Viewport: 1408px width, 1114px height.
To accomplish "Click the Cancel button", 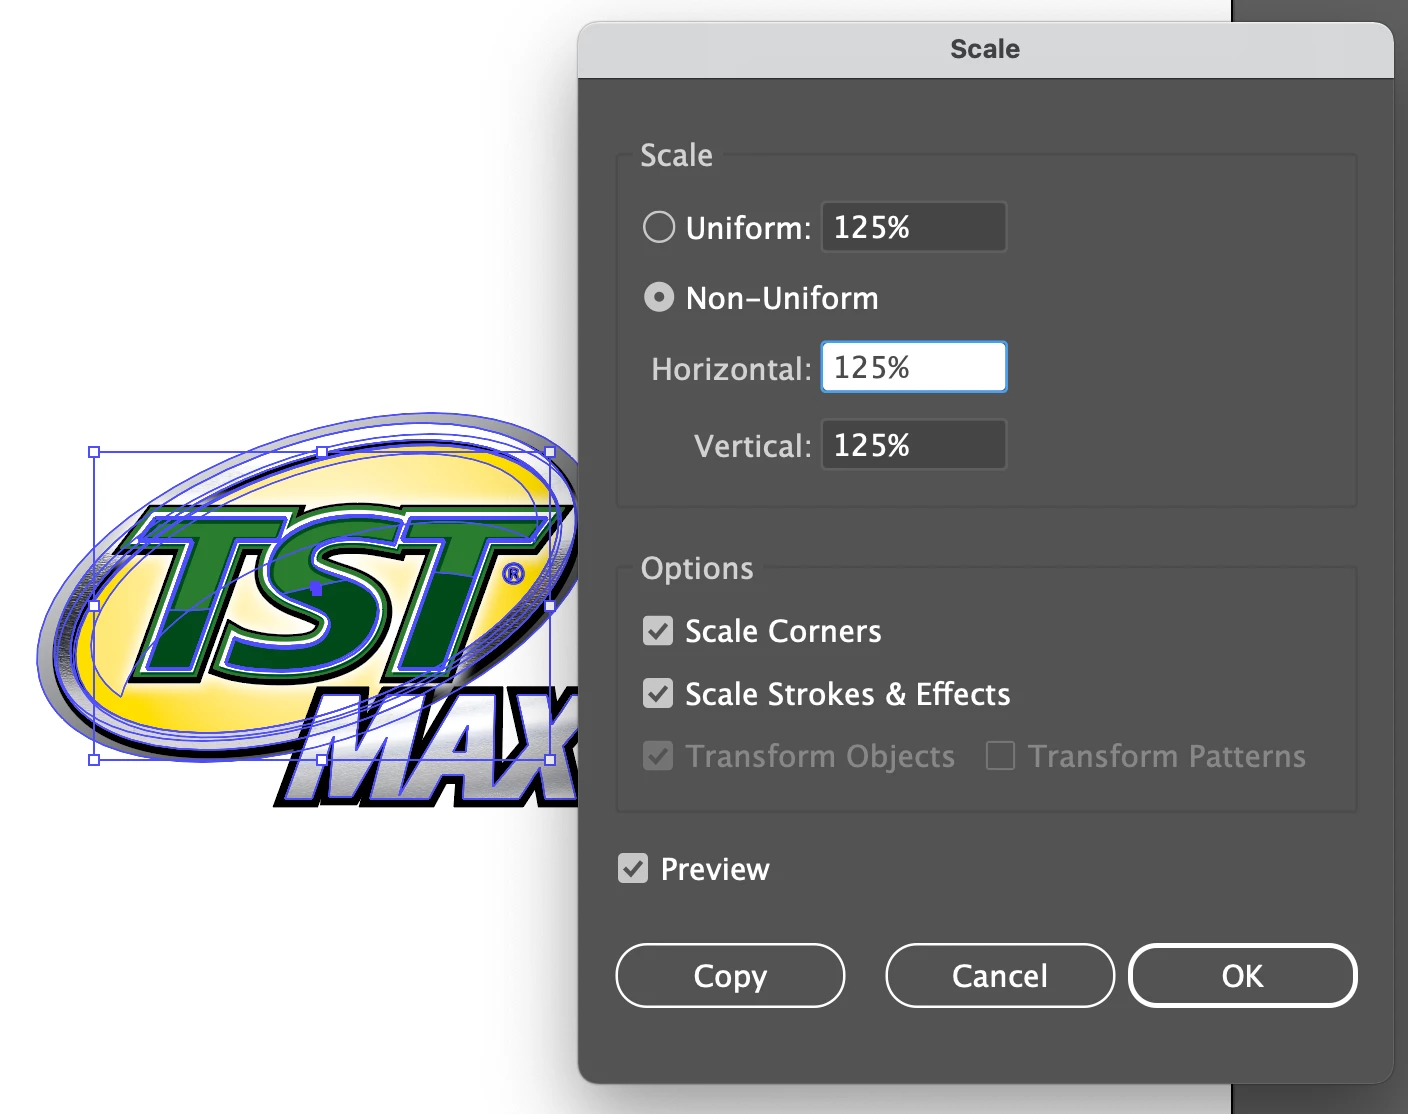I will point(1000,975).
